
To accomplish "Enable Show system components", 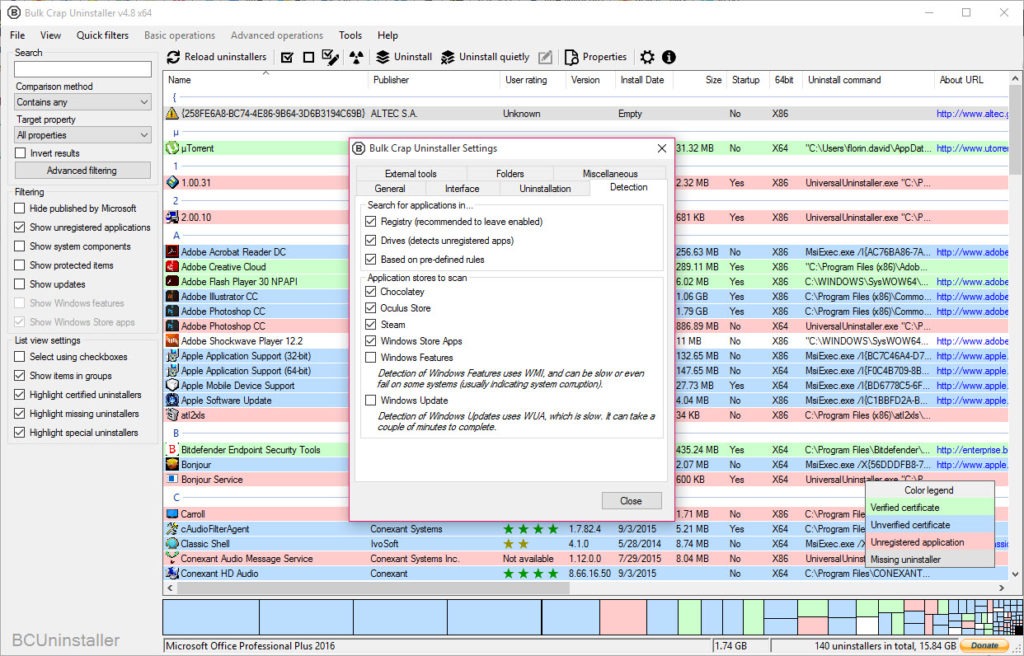I will pyautogui.click(x=20, y=246).
